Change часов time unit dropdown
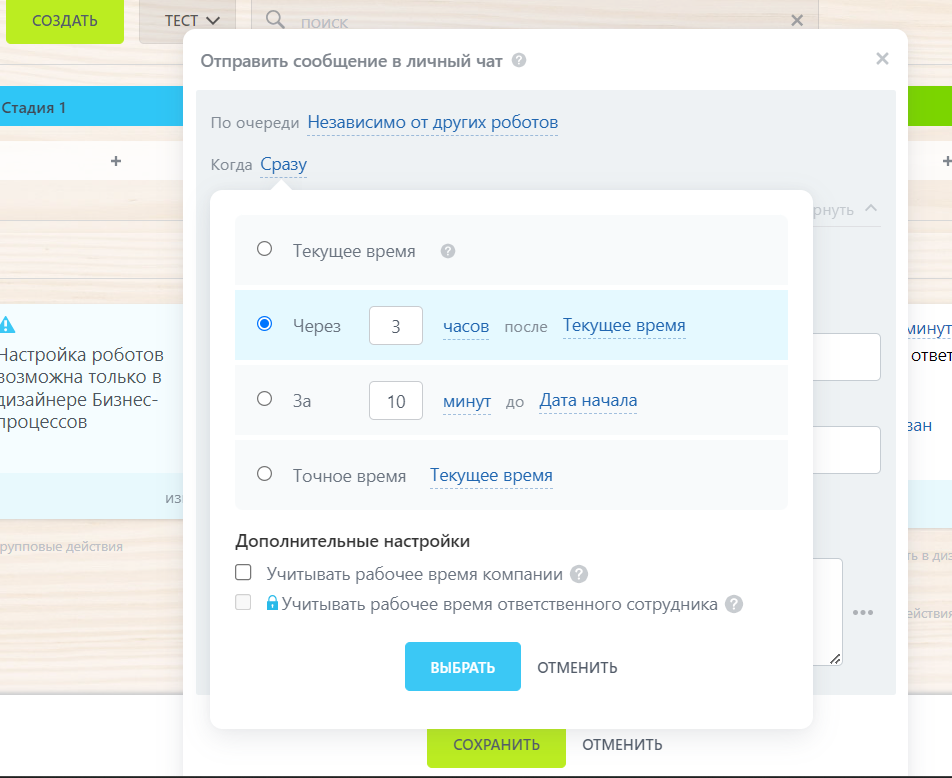952x778 pixels. click(466, 326)
